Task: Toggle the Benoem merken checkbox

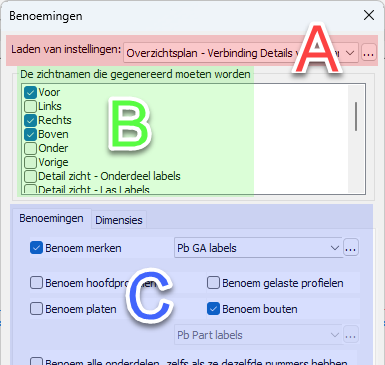Action: [36, 248]
